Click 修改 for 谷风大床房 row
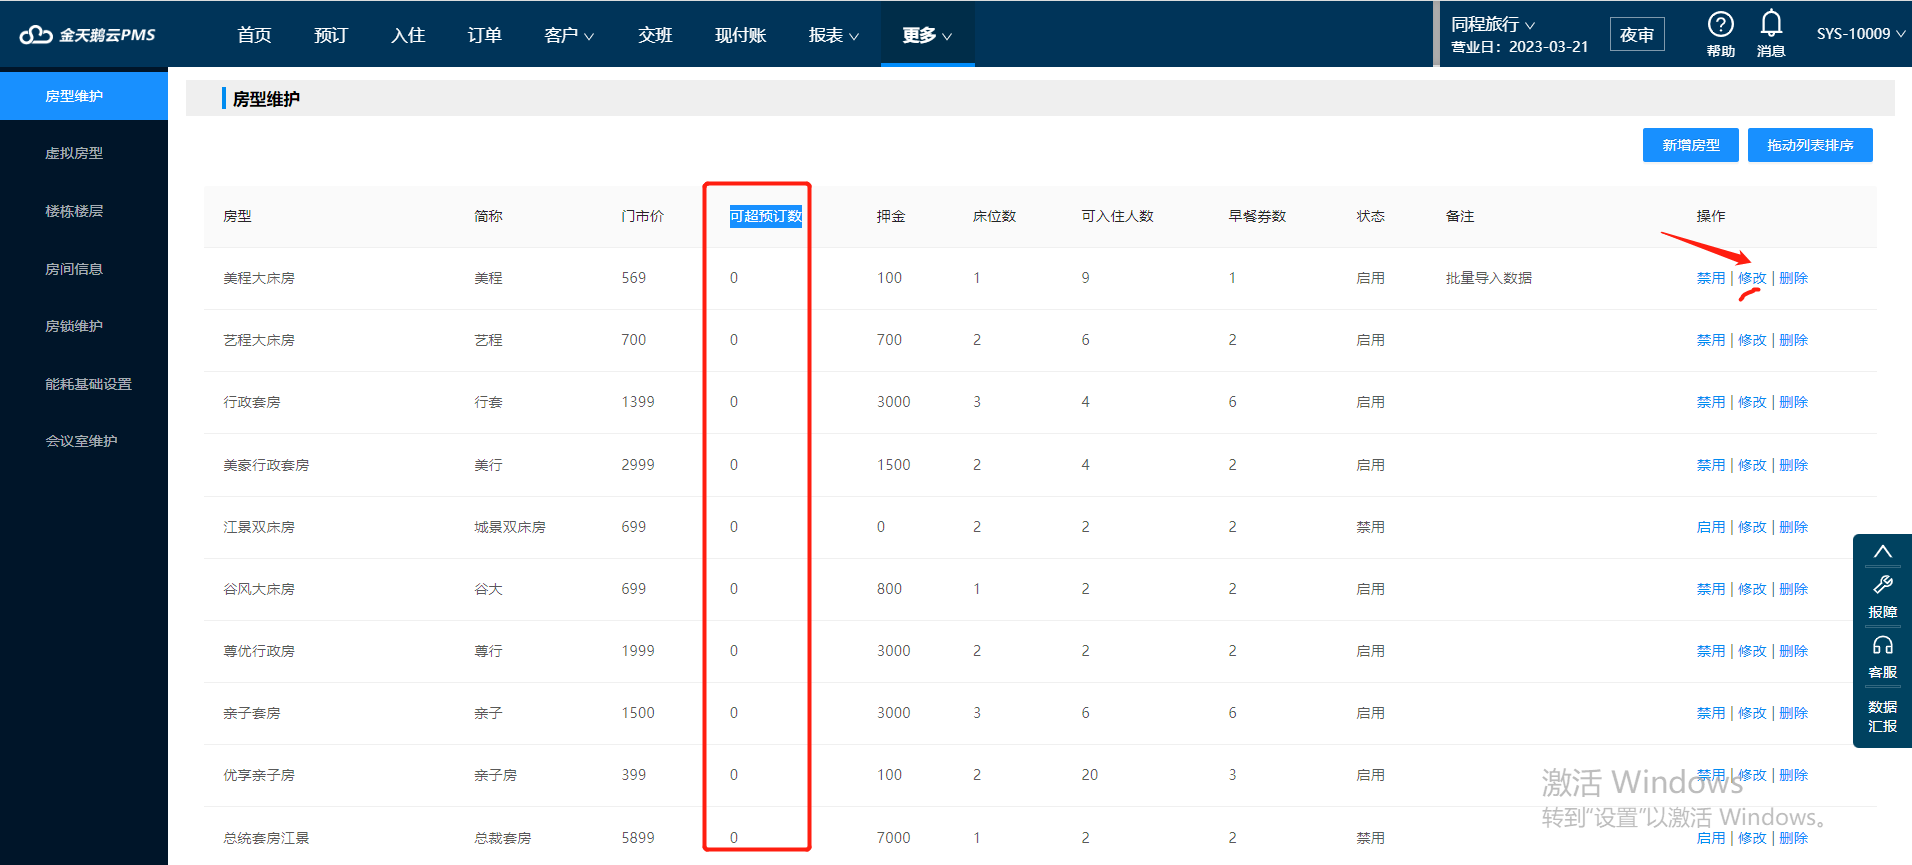The width and height of the screenshot is (1912, 865). tap(1752, 589)
